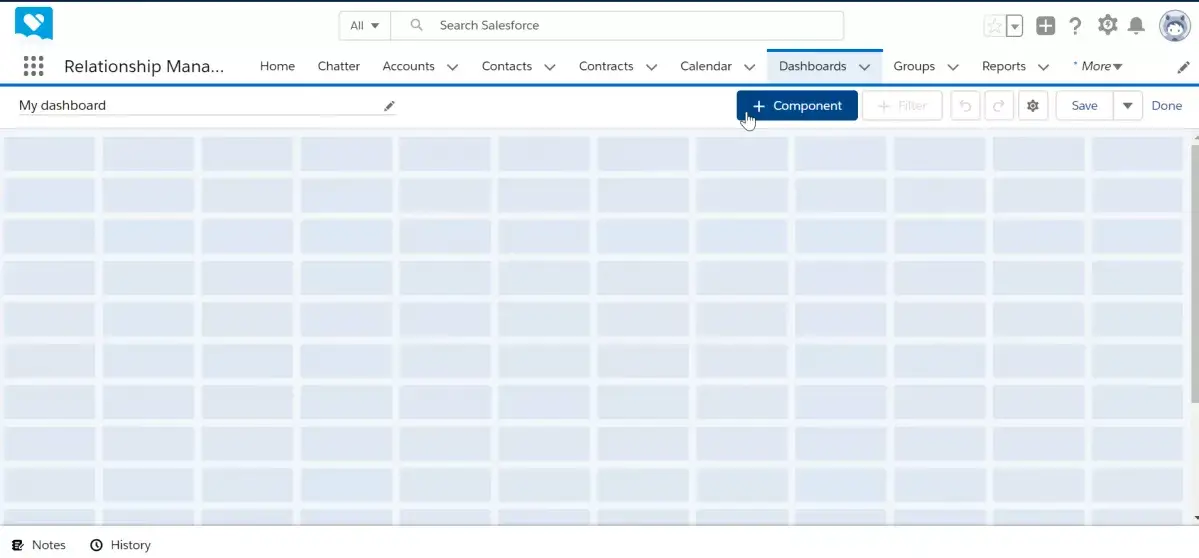Edit the navigation bar with the pencil icon
The height and width of the screenshot is (558, 1199).
(x=1183, y=67)
